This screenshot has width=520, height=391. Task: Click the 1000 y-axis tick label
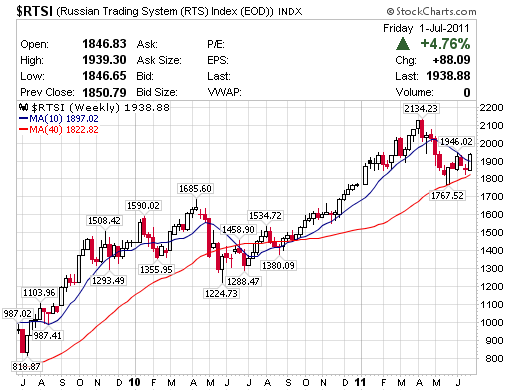click(491, 322)
